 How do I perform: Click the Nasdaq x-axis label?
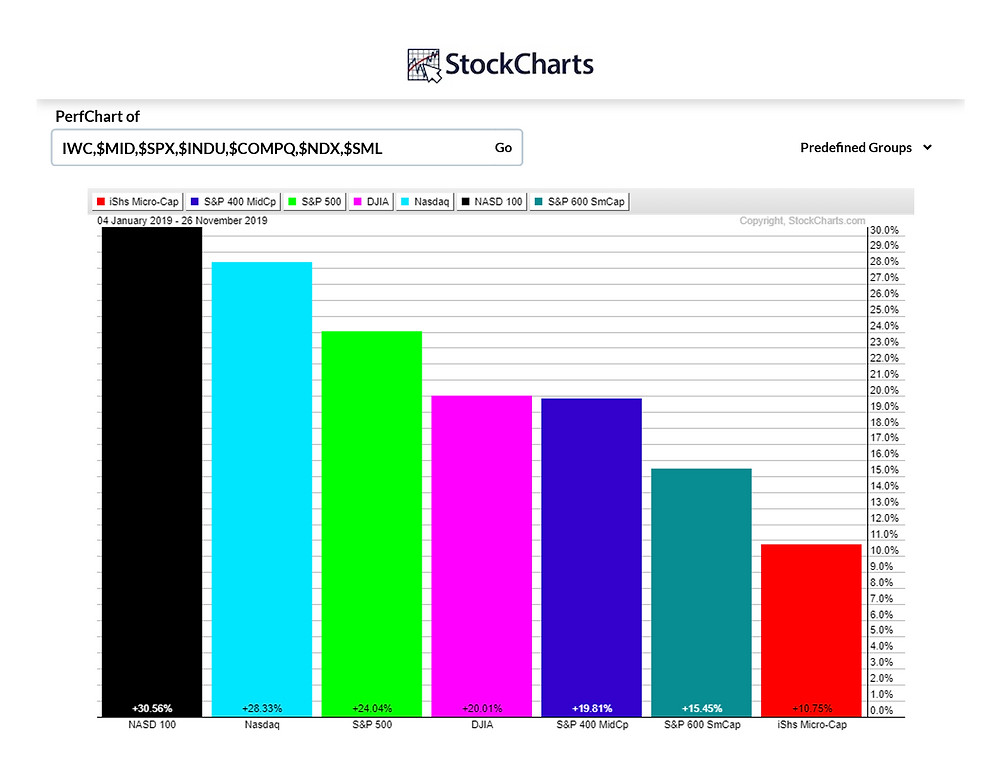coord(262,725)
